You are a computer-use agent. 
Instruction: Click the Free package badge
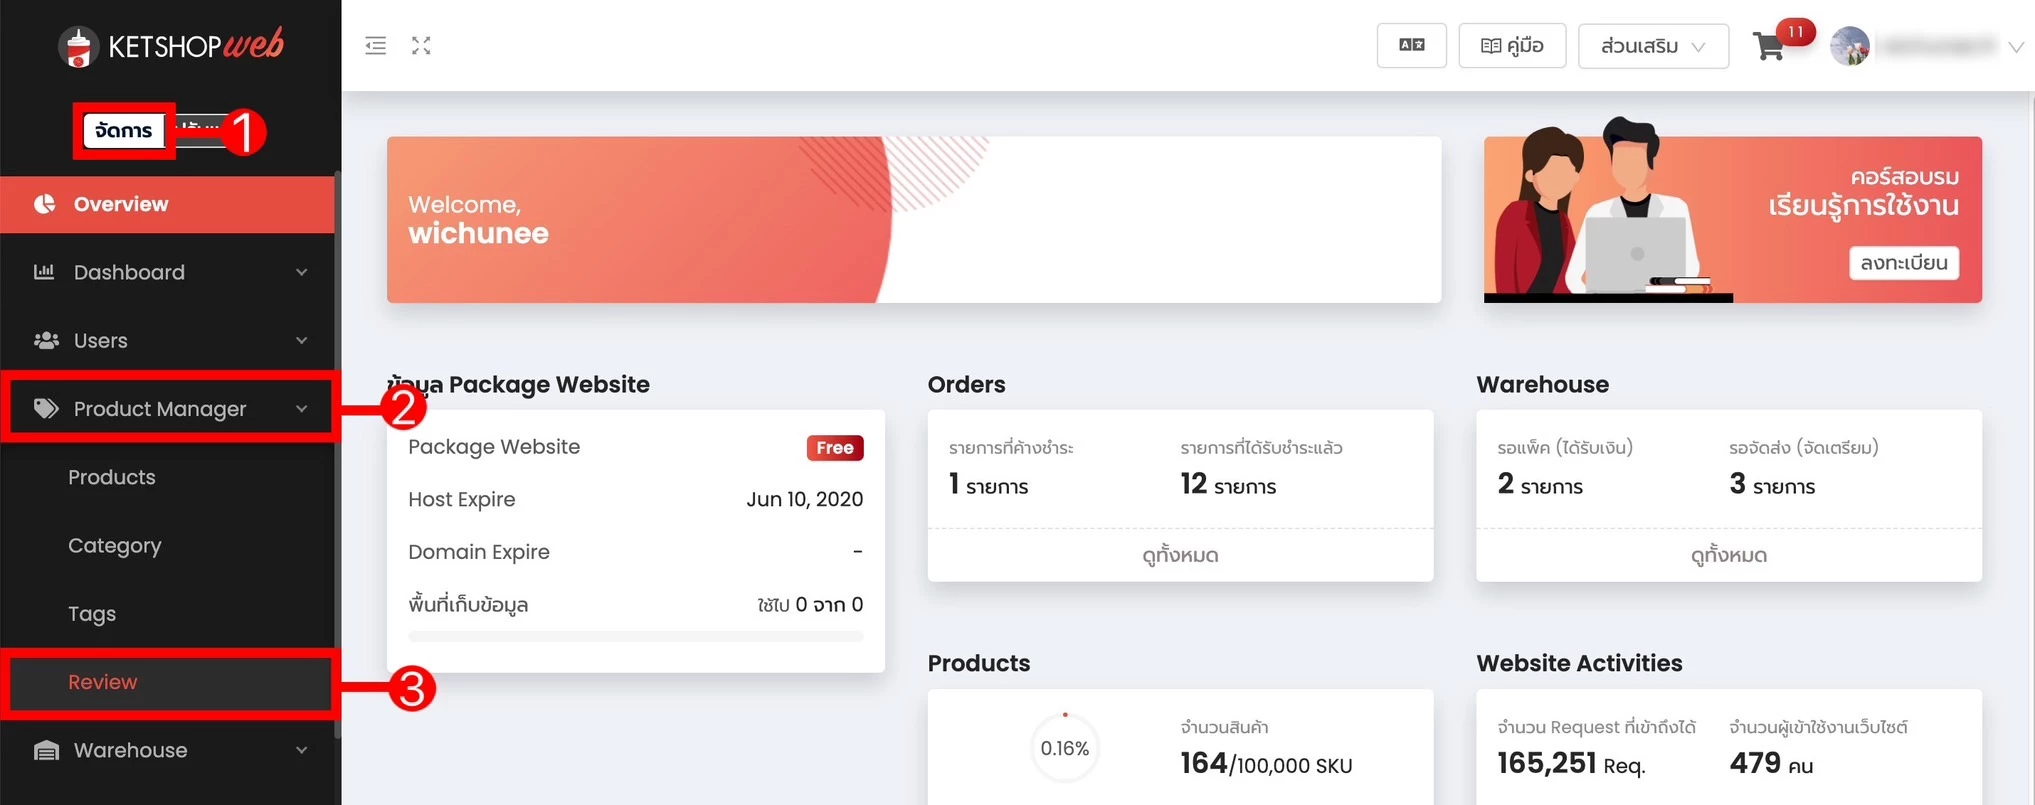point(835,448)
